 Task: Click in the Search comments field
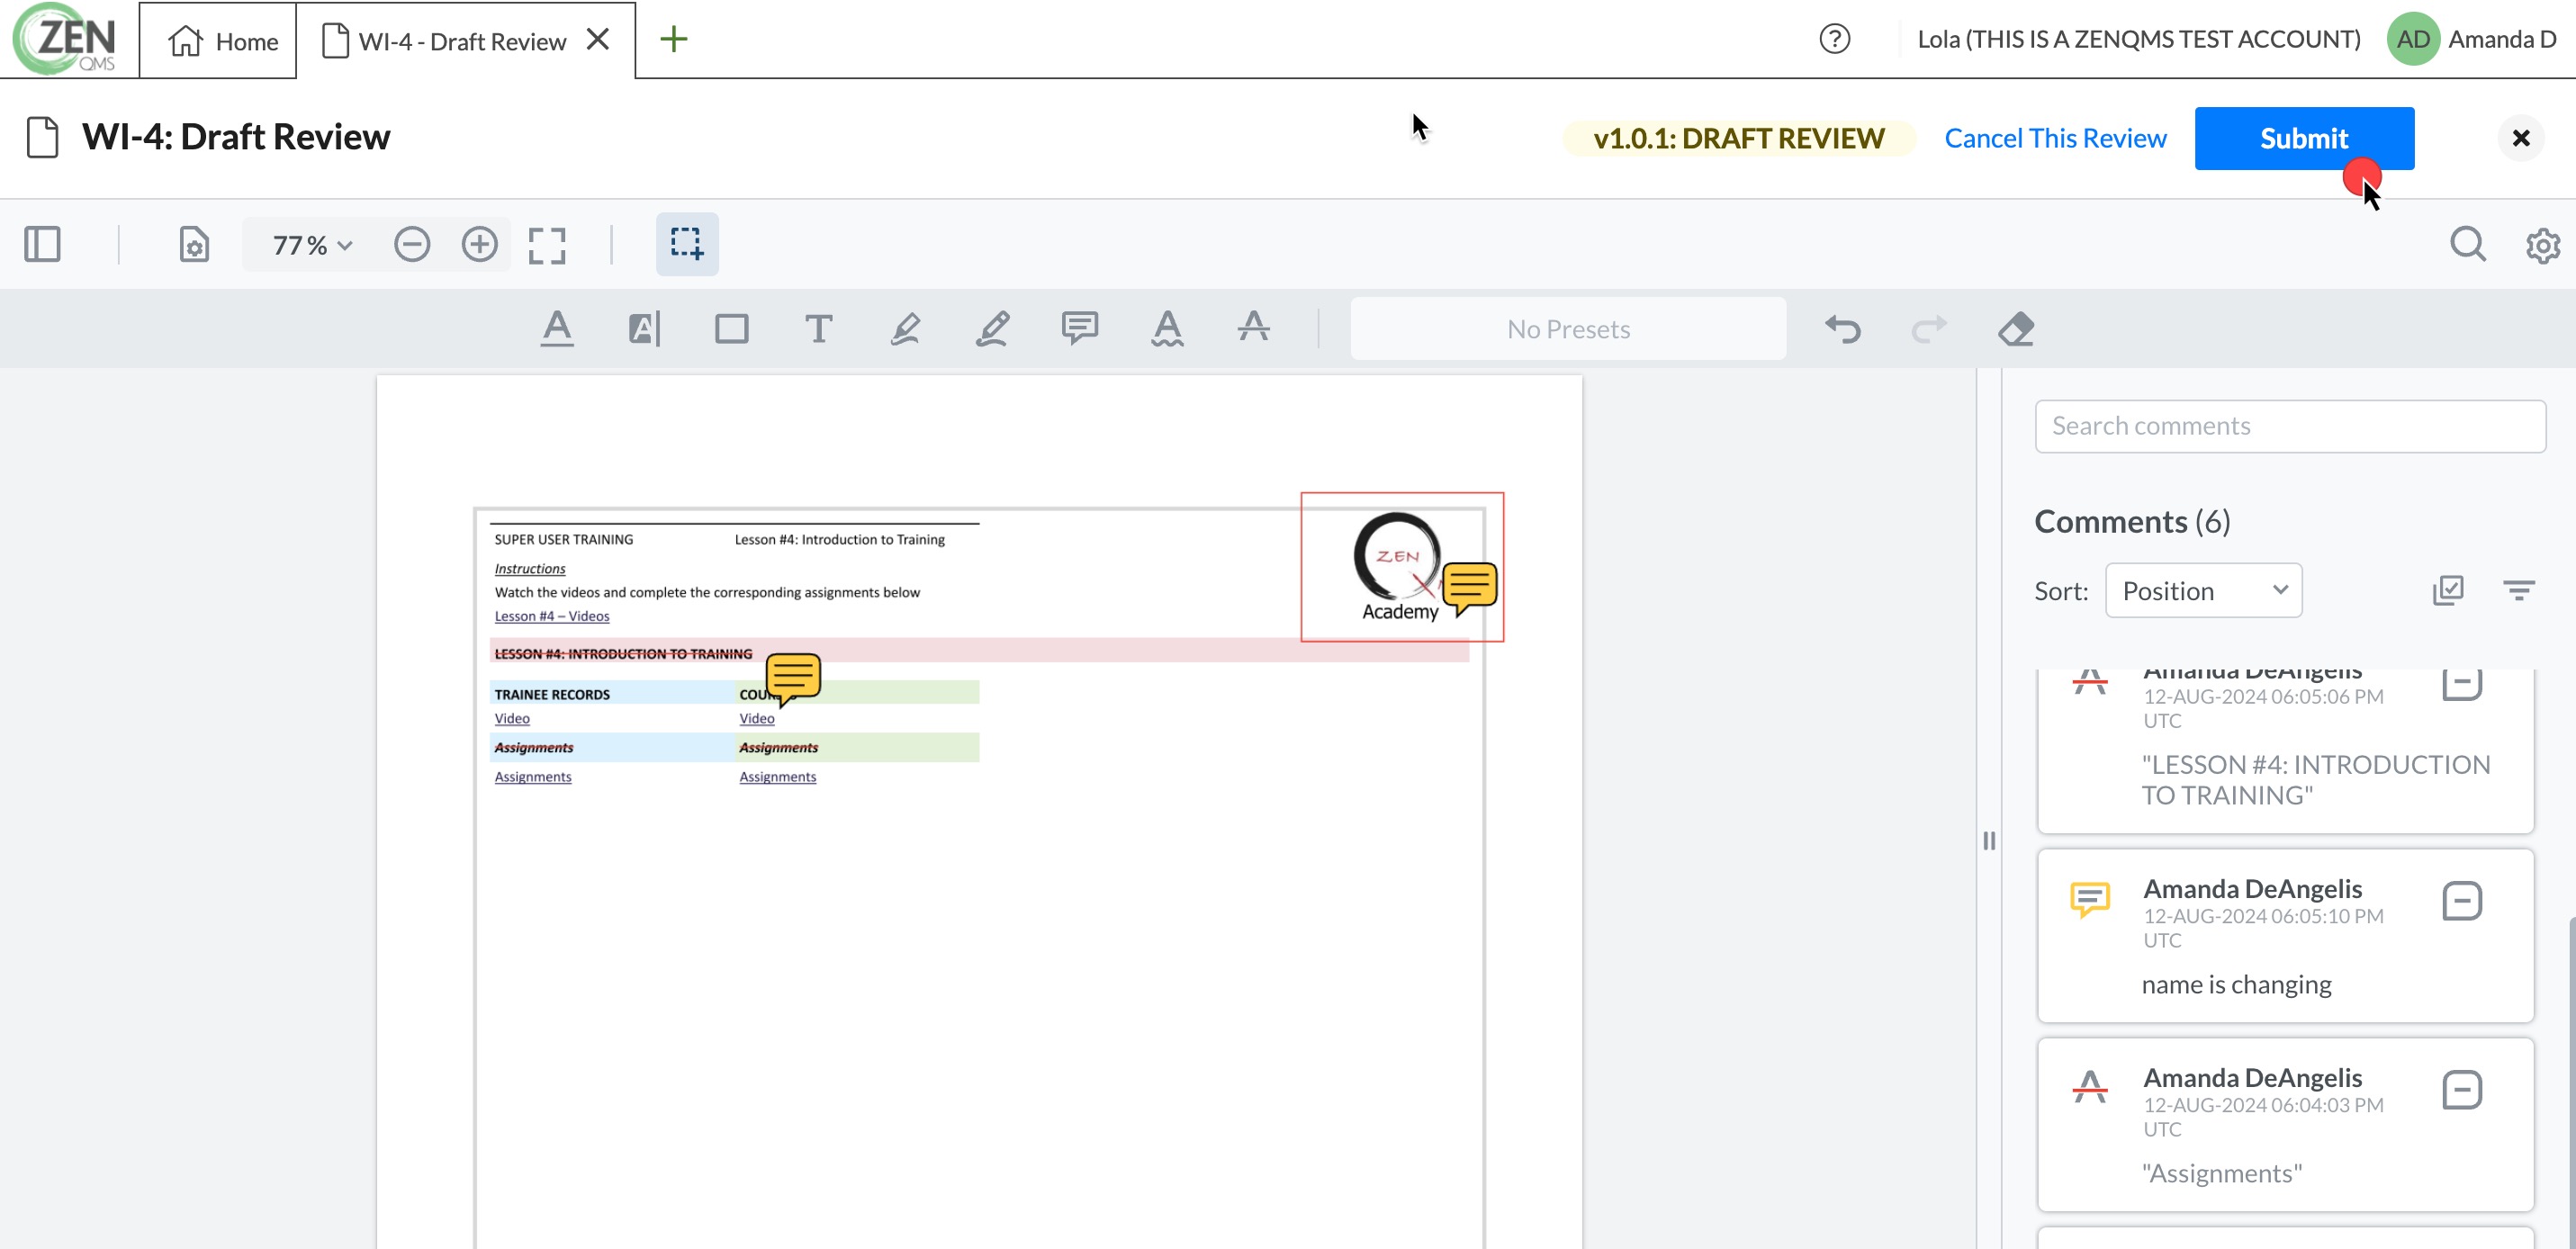[2290, 426]
